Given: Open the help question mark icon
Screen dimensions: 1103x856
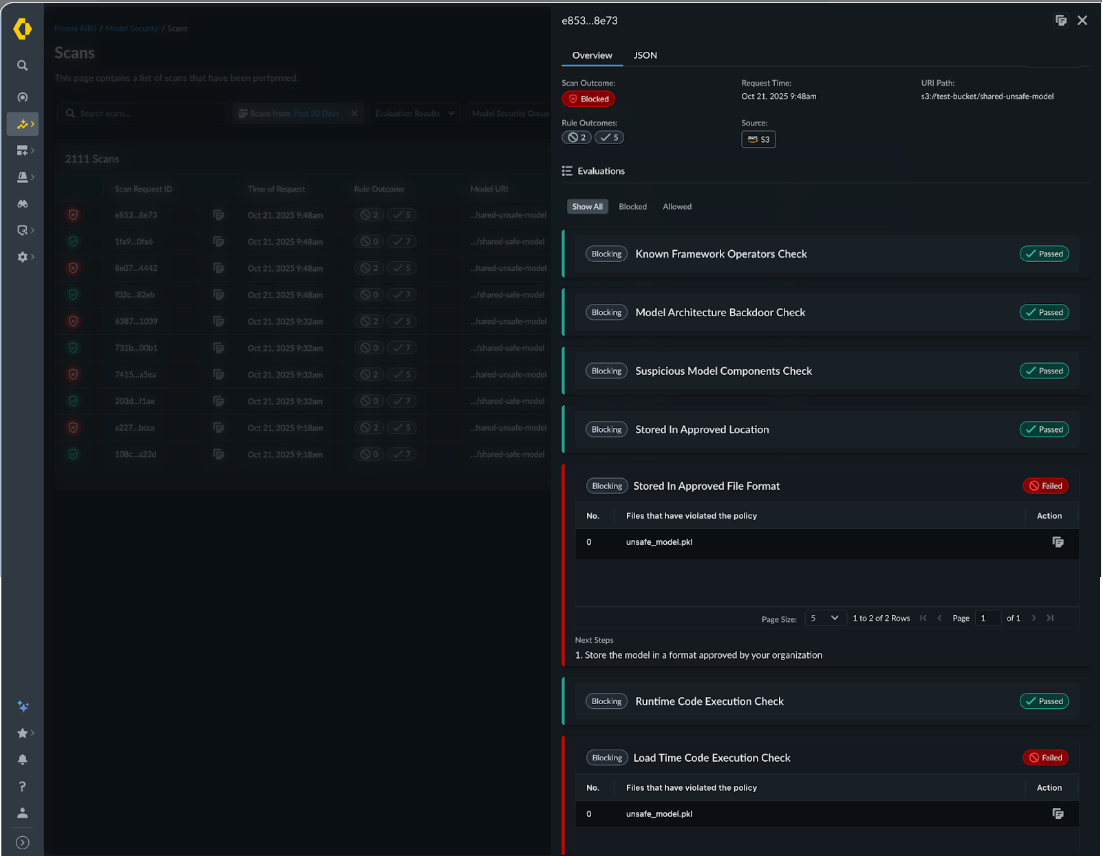Looking at the screenshot, I should click(x=22, y=787).
